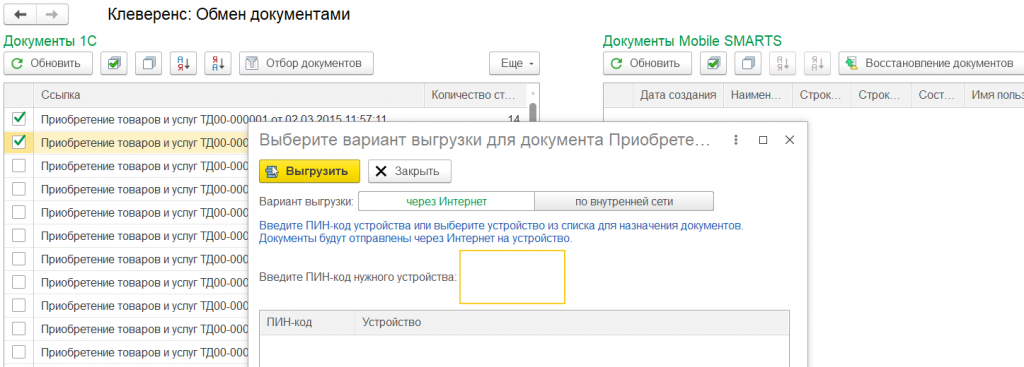Image resolution: width=1024 pixels, height=367 pixels.
Task: Open the Еще dropdown menu
Action: pyautogui.click(x=514, y=63)
